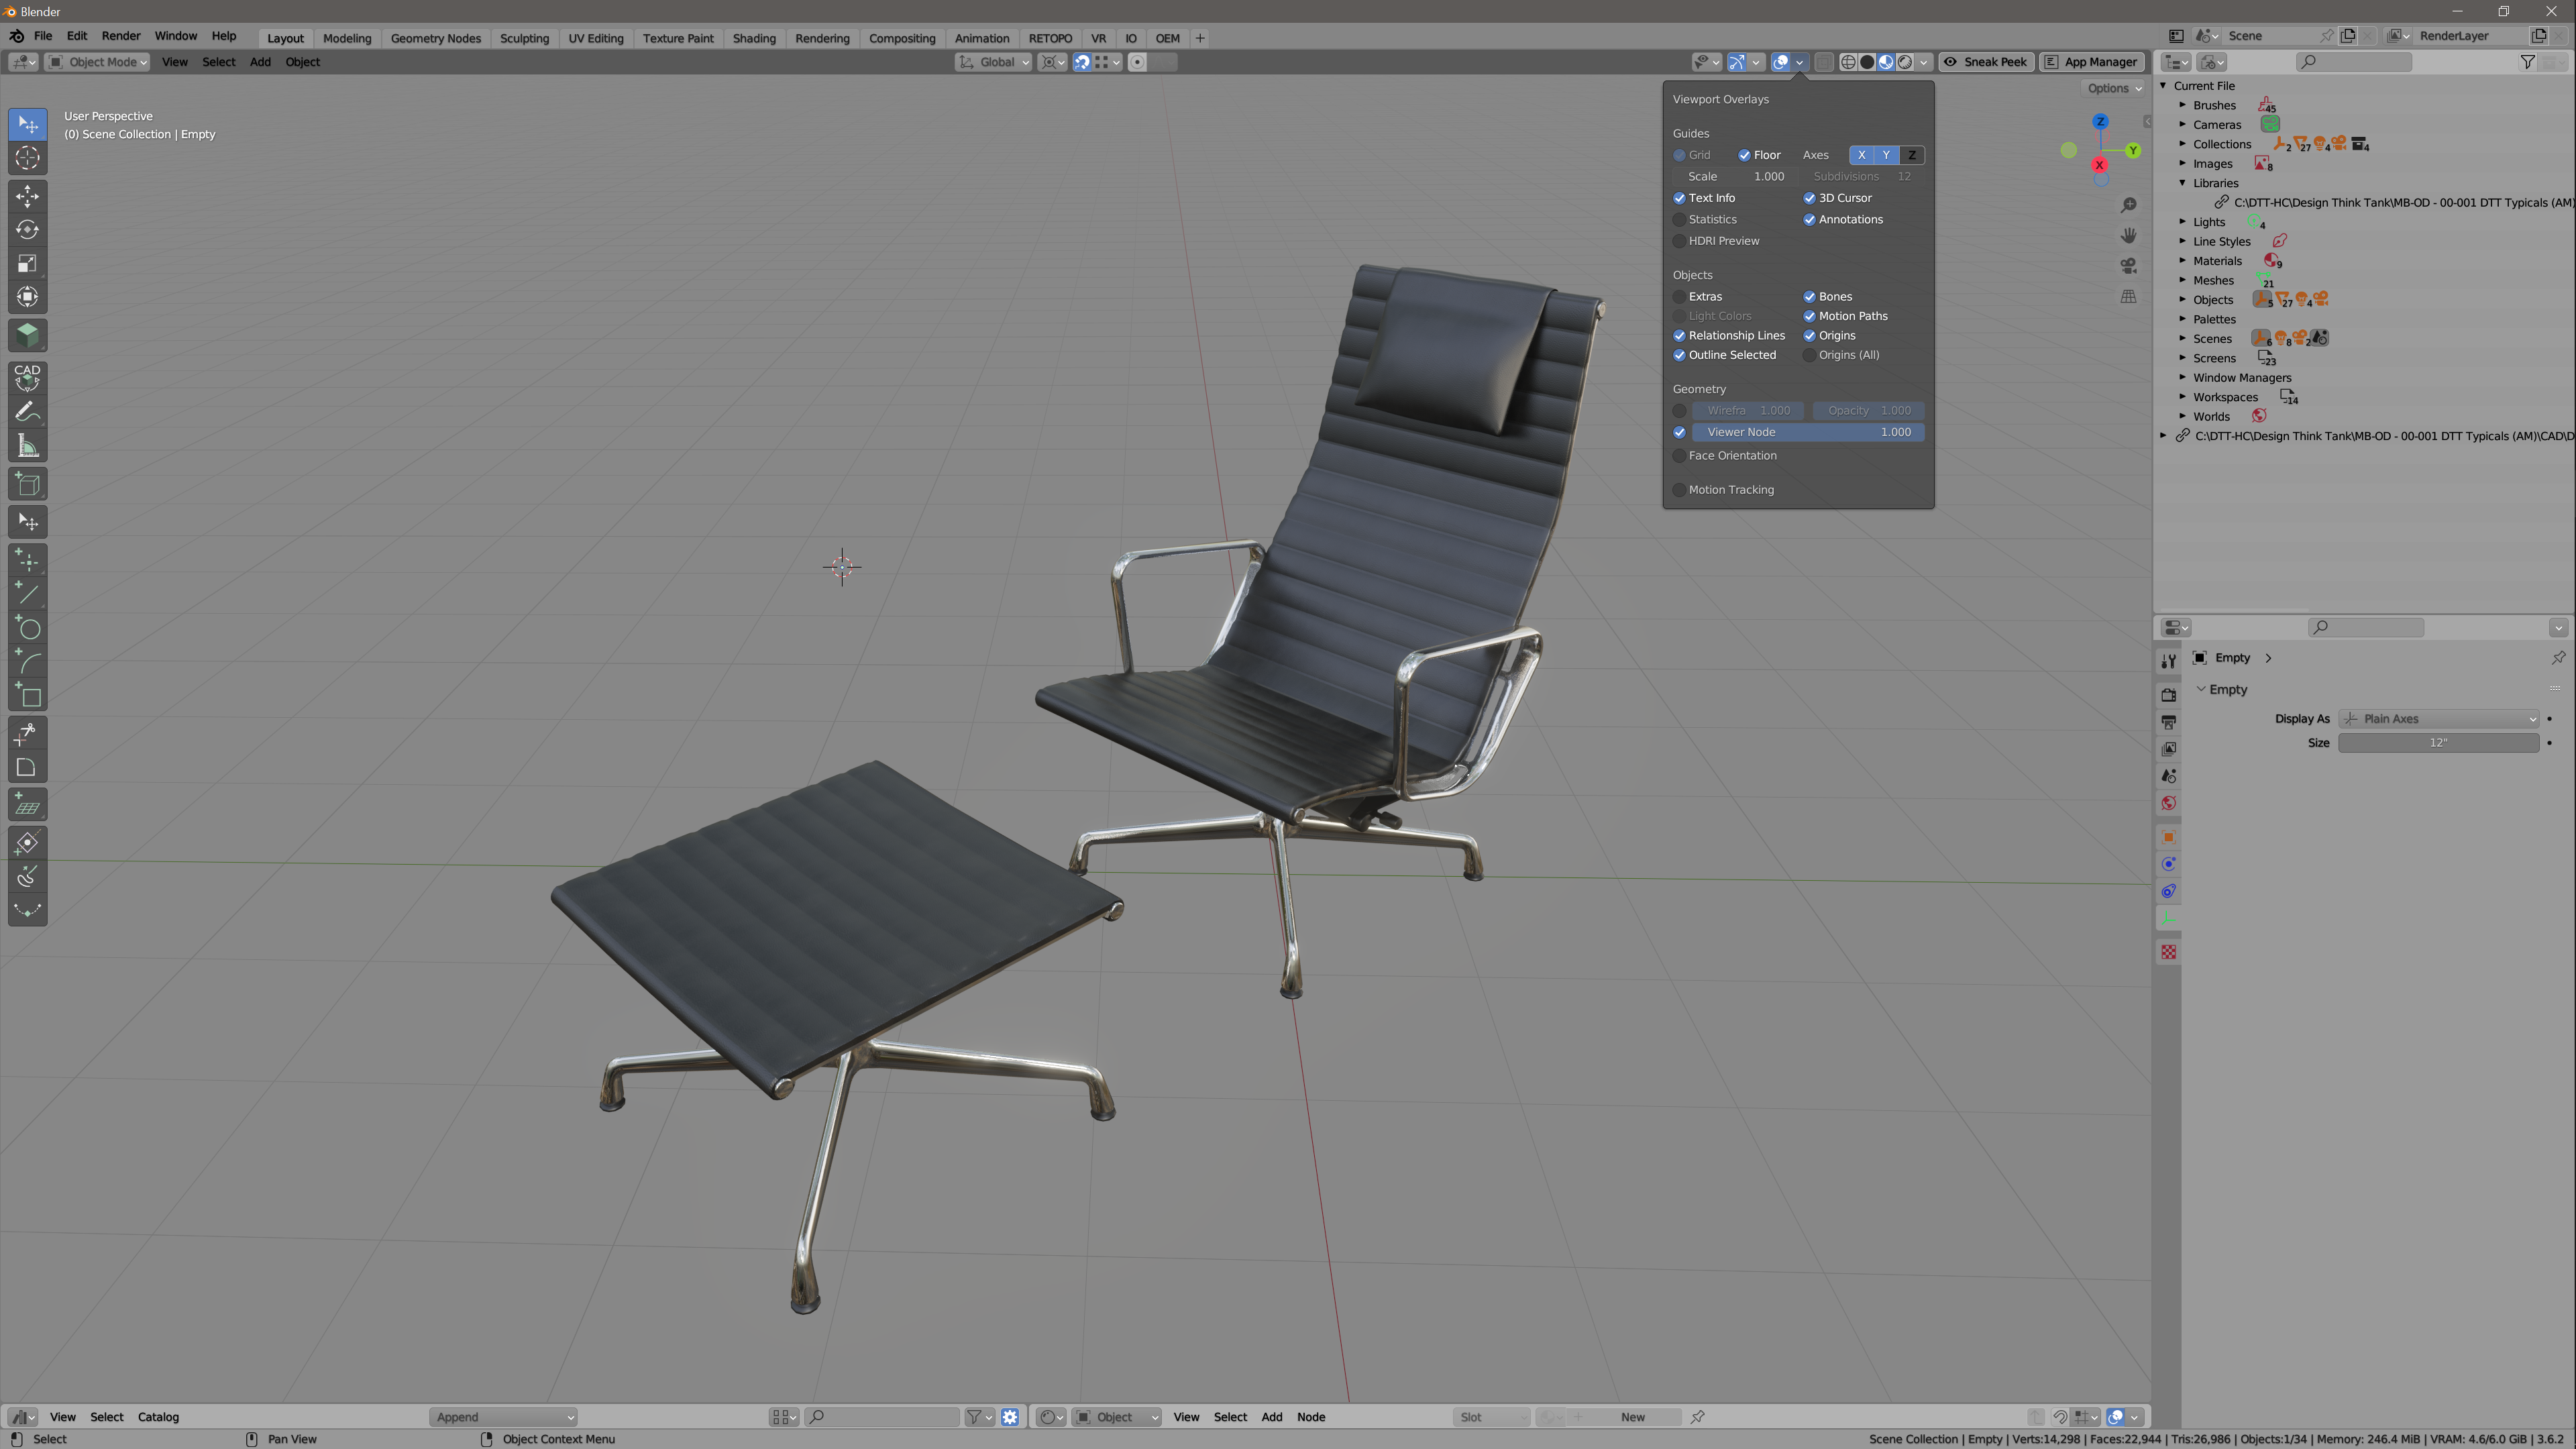Image resolution: width=2576 pixels, height=1449 pixels.
Task: Open the Append import method dropdown
Action: coord(503,1417)
